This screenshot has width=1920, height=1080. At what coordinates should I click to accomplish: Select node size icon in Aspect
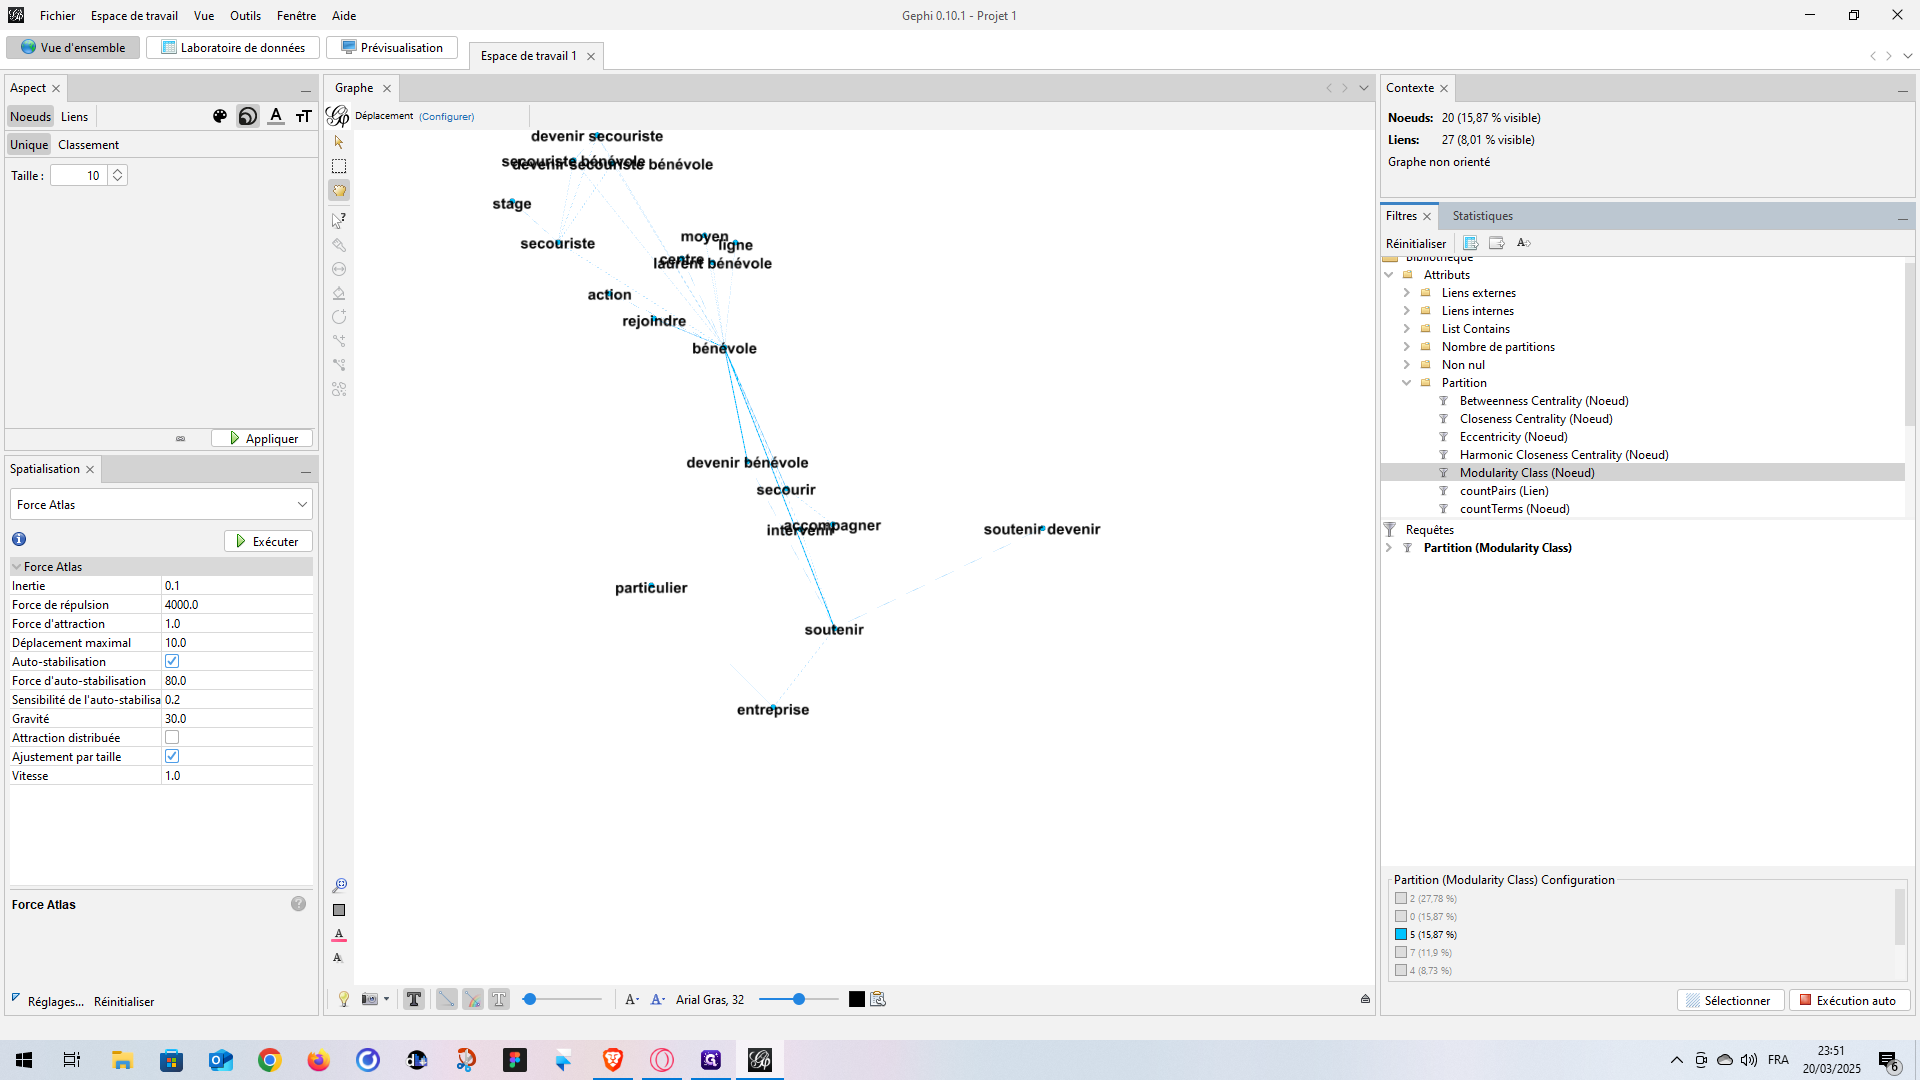pyautogui.click(x=248, y=116)
